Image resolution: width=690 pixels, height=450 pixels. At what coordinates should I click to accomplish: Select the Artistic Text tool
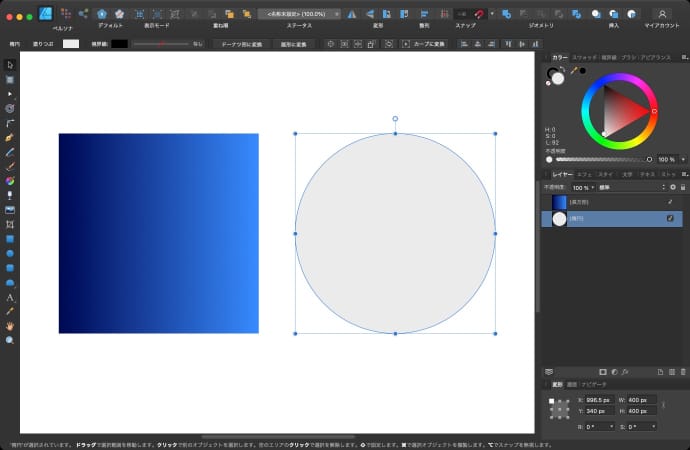click(10, 297)
